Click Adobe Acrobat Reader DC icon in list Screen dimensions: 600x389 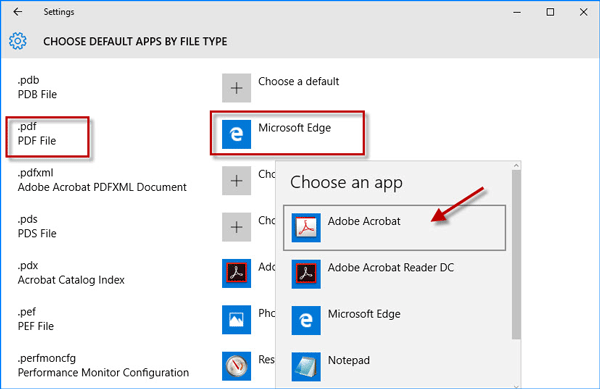point(306,274)
